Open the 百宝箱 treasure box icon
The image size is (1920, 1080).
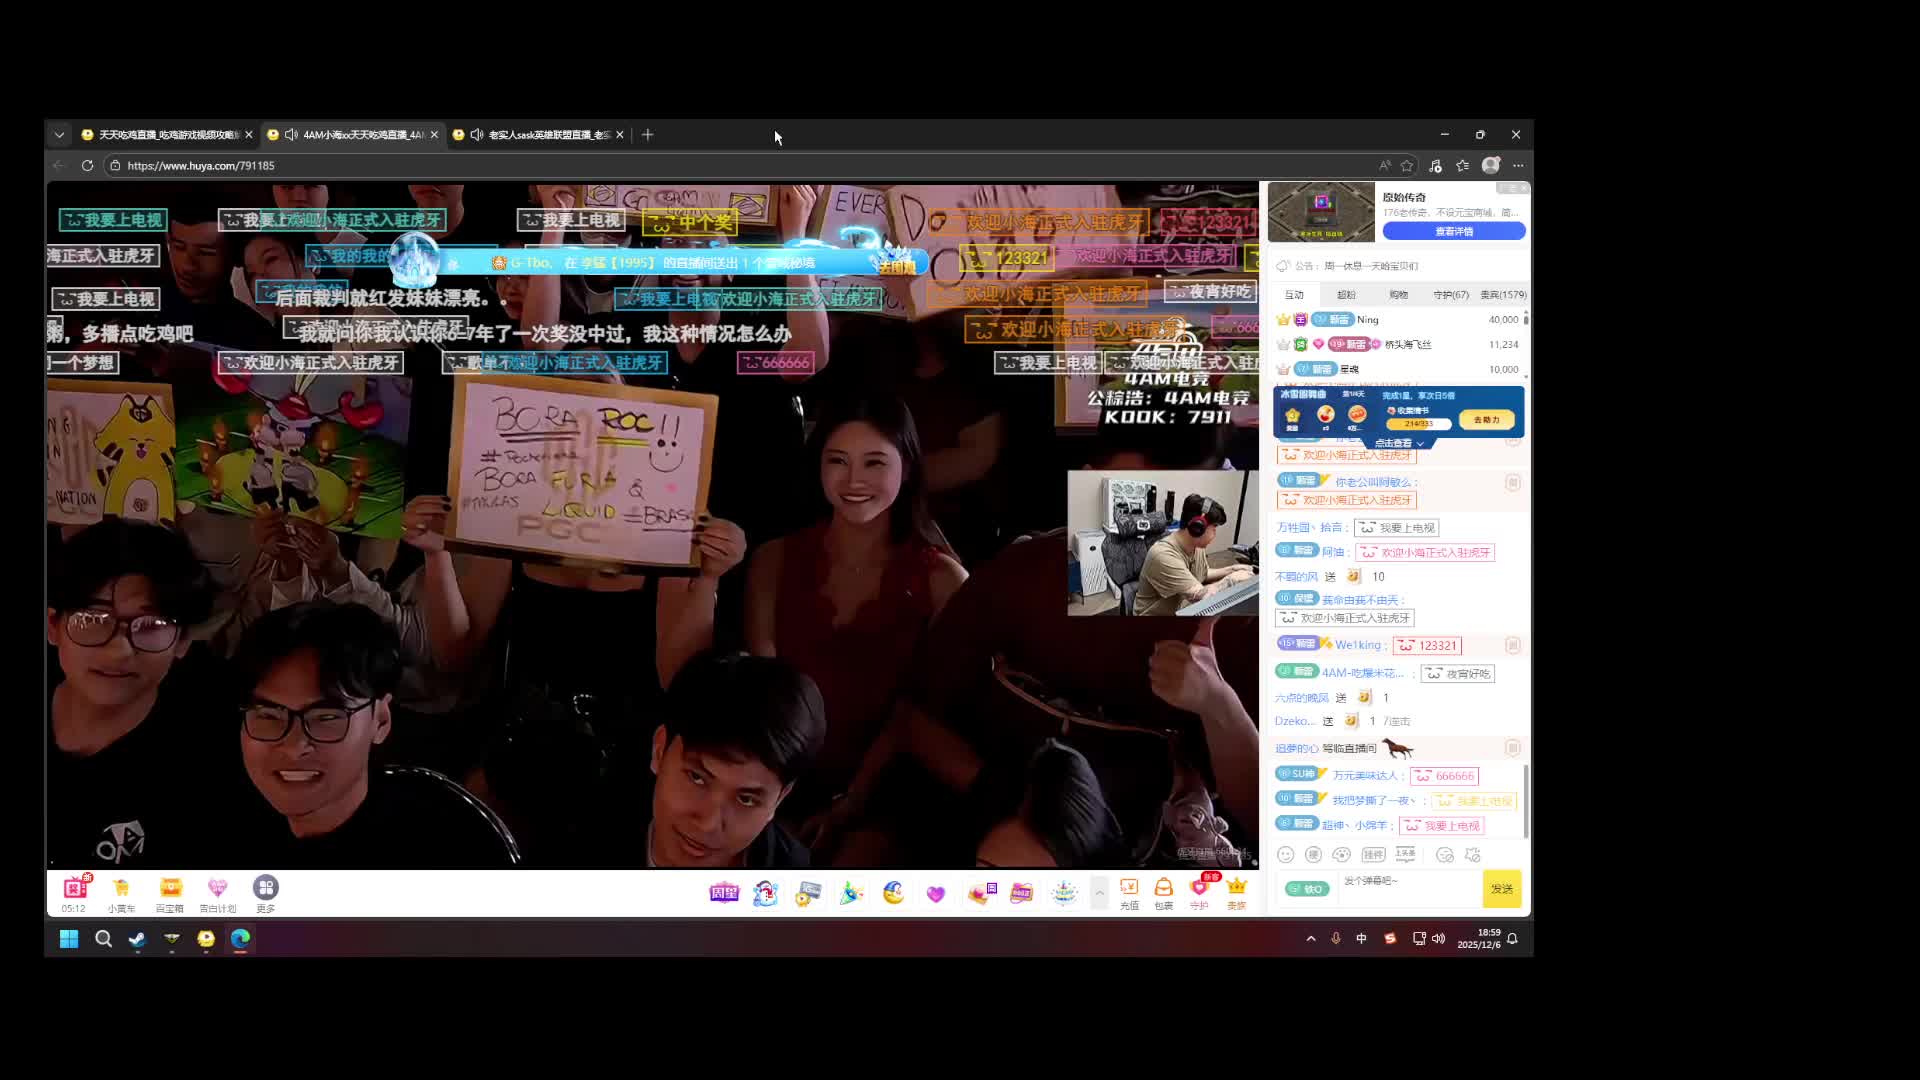170,888
